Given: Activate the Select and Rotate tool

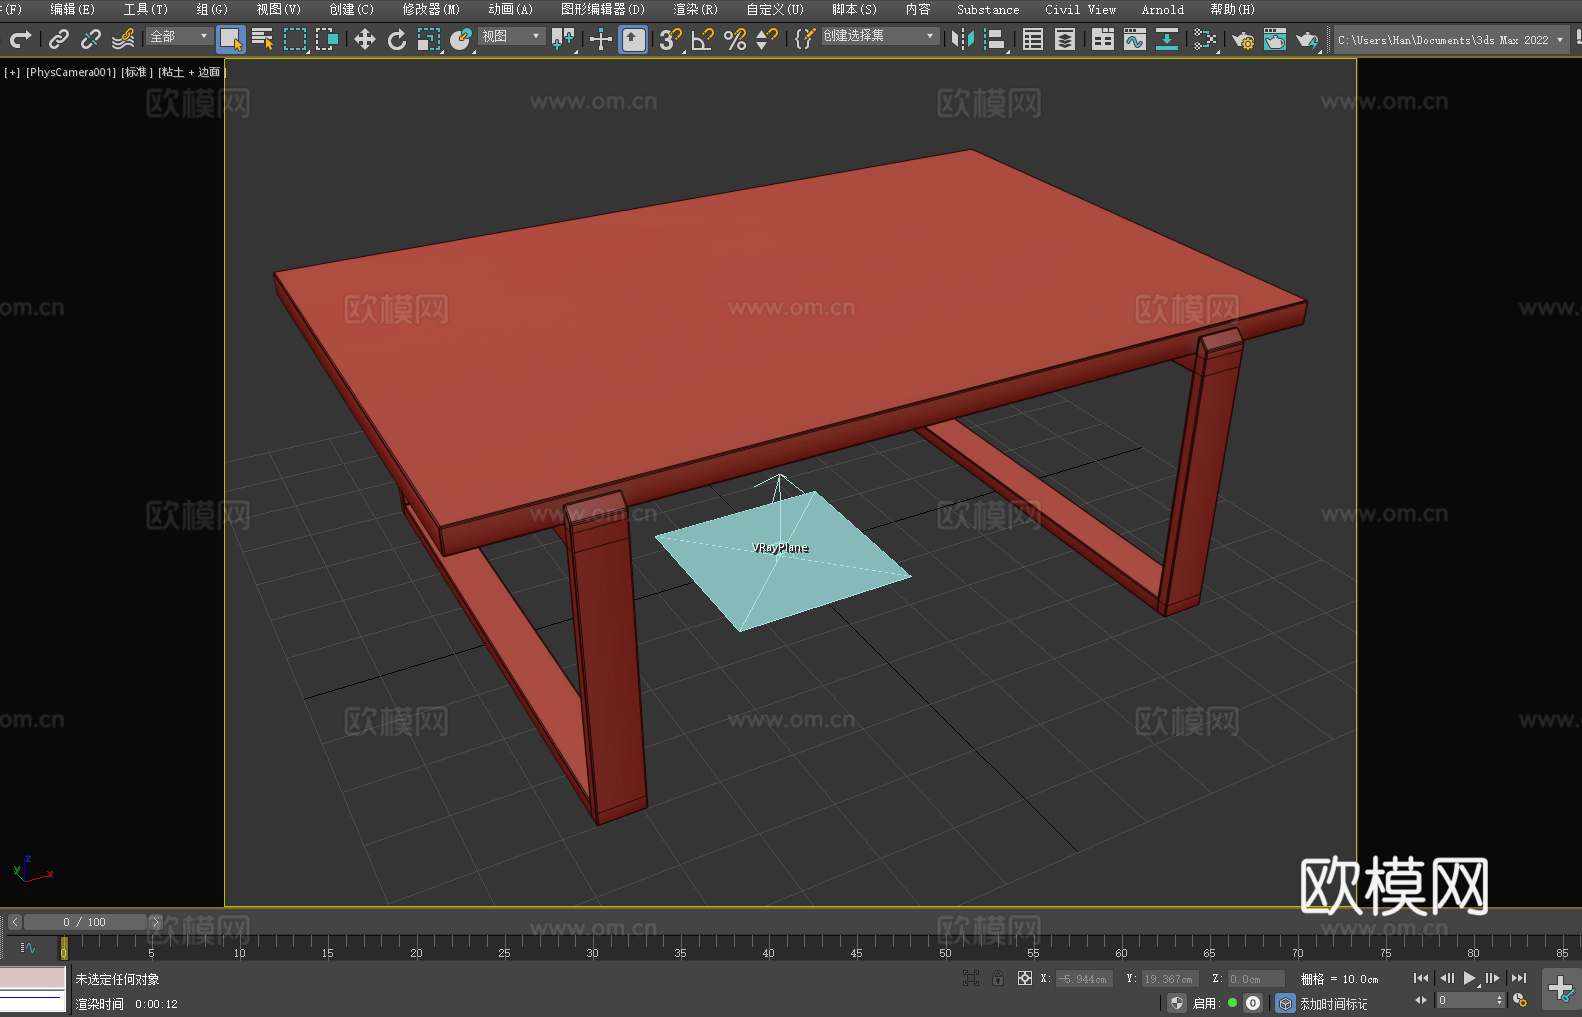Looking at the screenshot, I should click(x=397, y=39).
